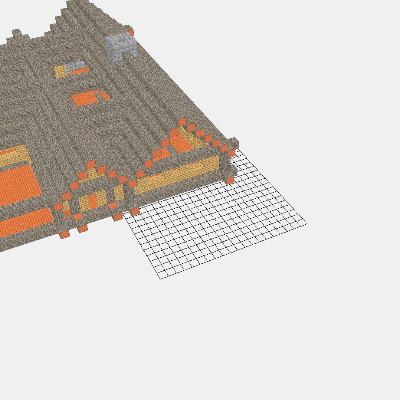400x400 pixels.
Task: Select tan panel with orange stripe in small dormer
Action: click(x=94, y=200)
